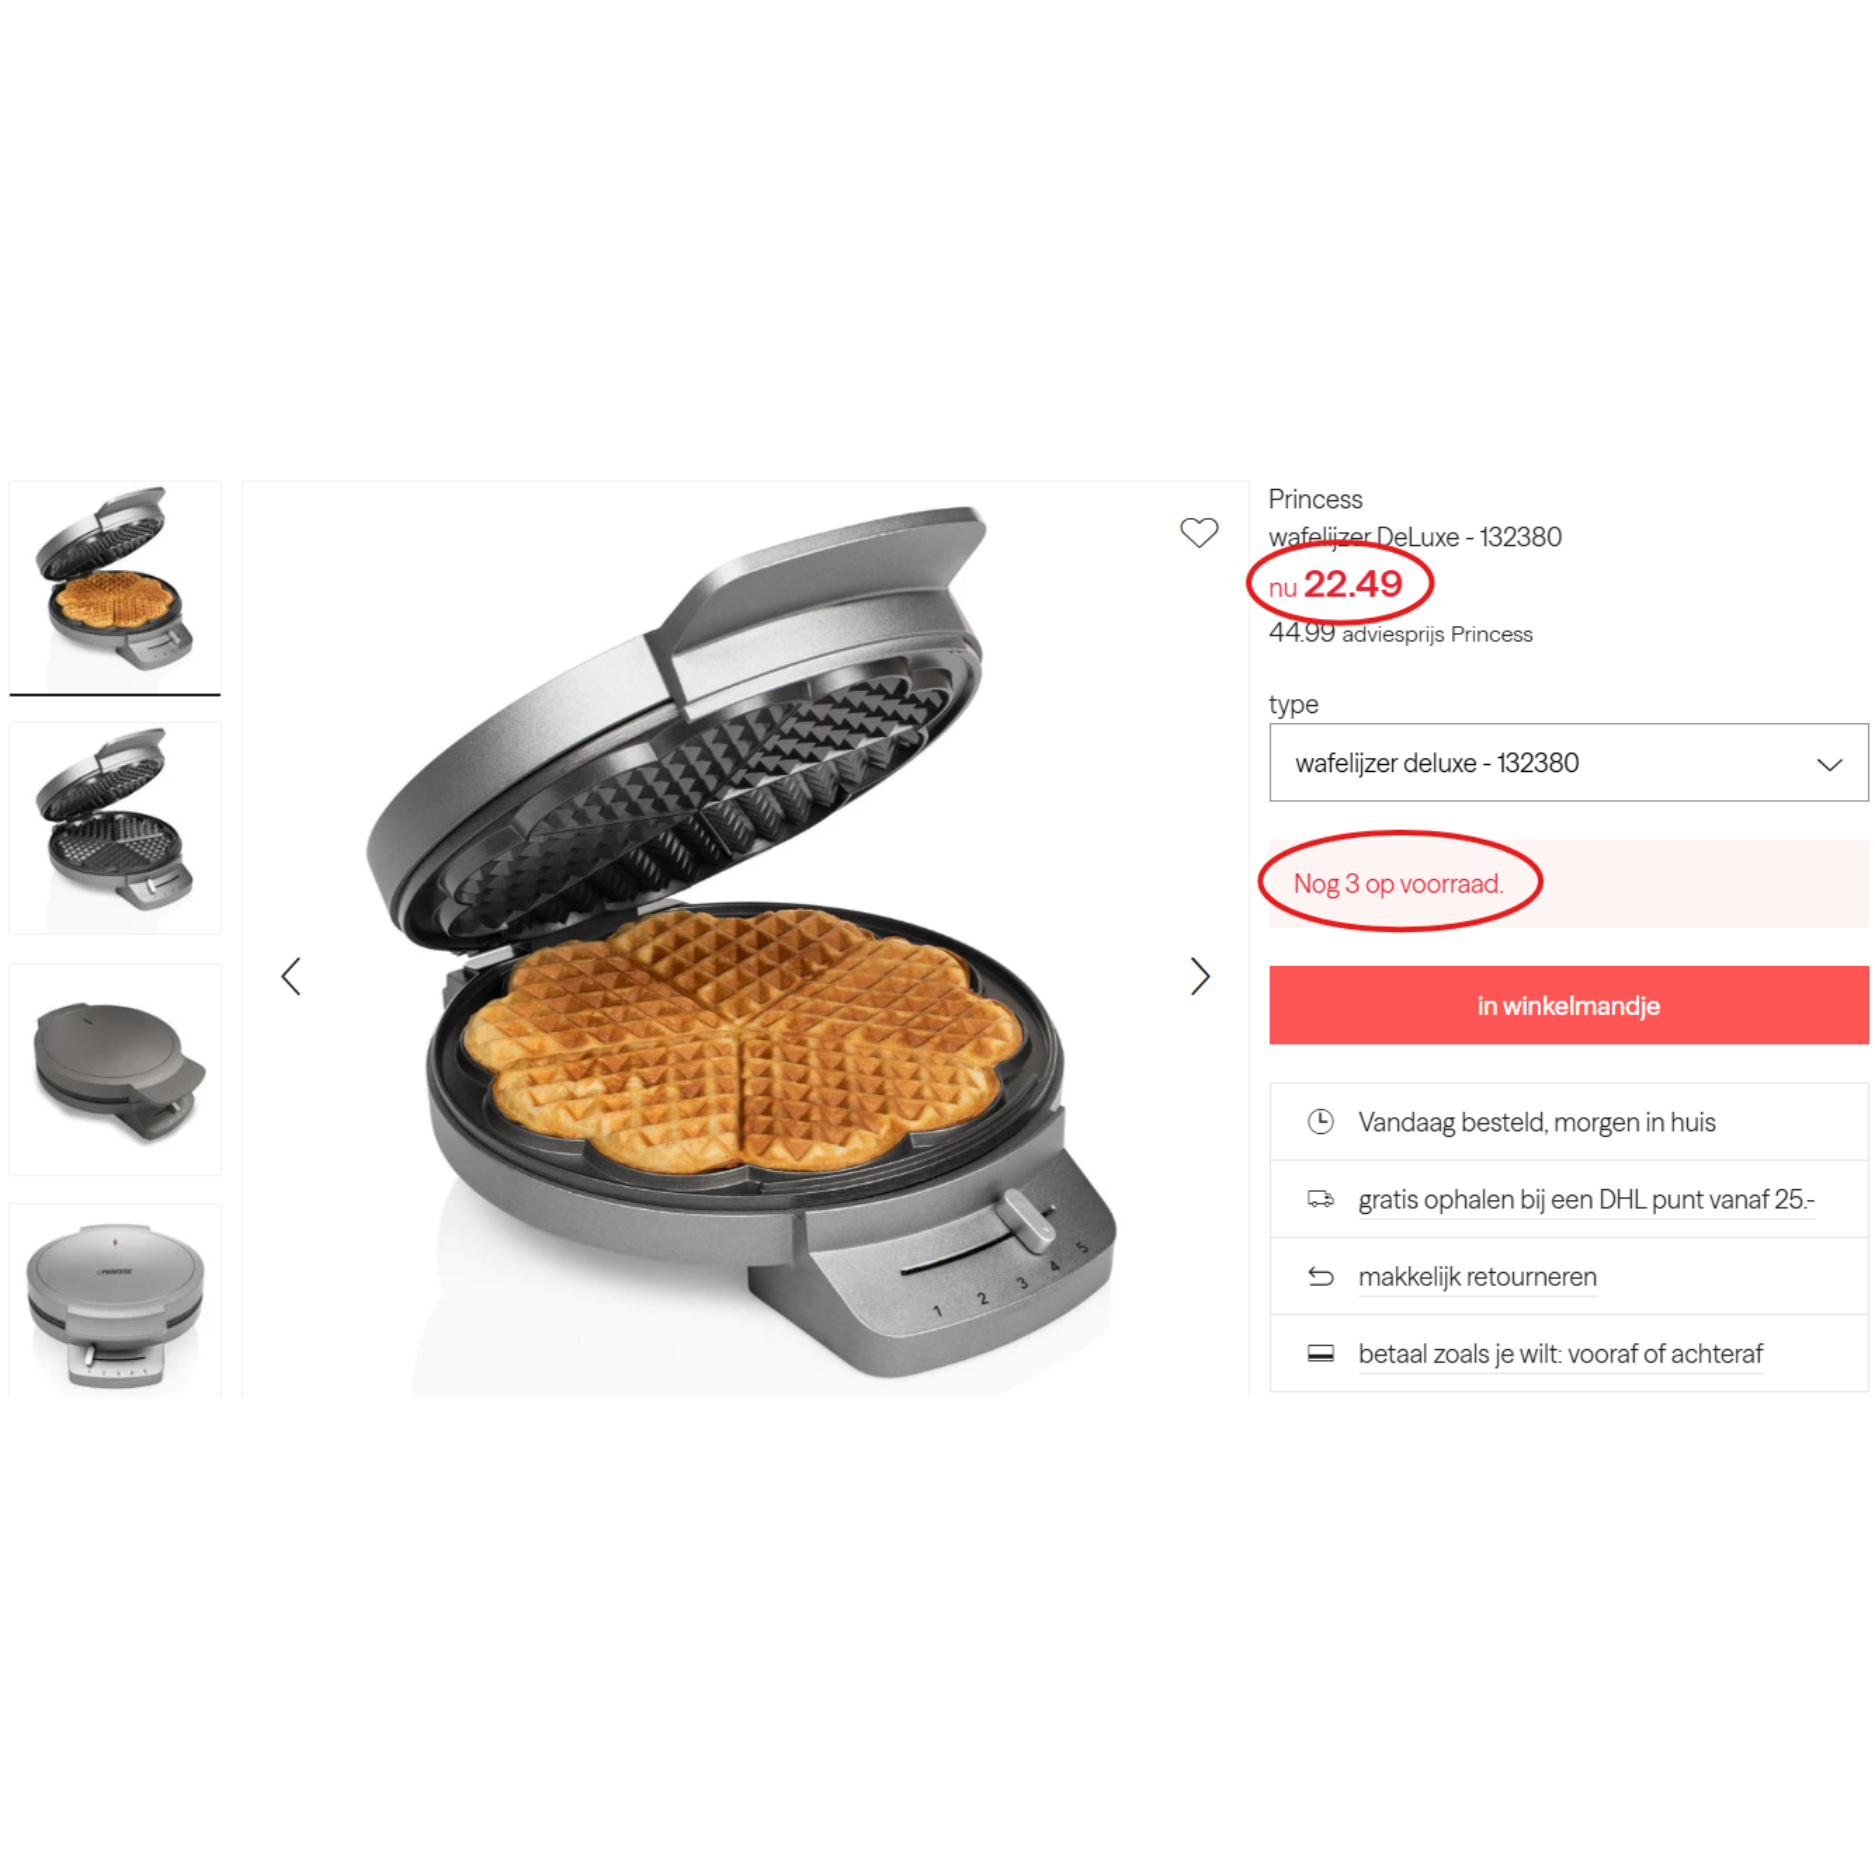Click the payment card icon

tap(1320, 1353)
